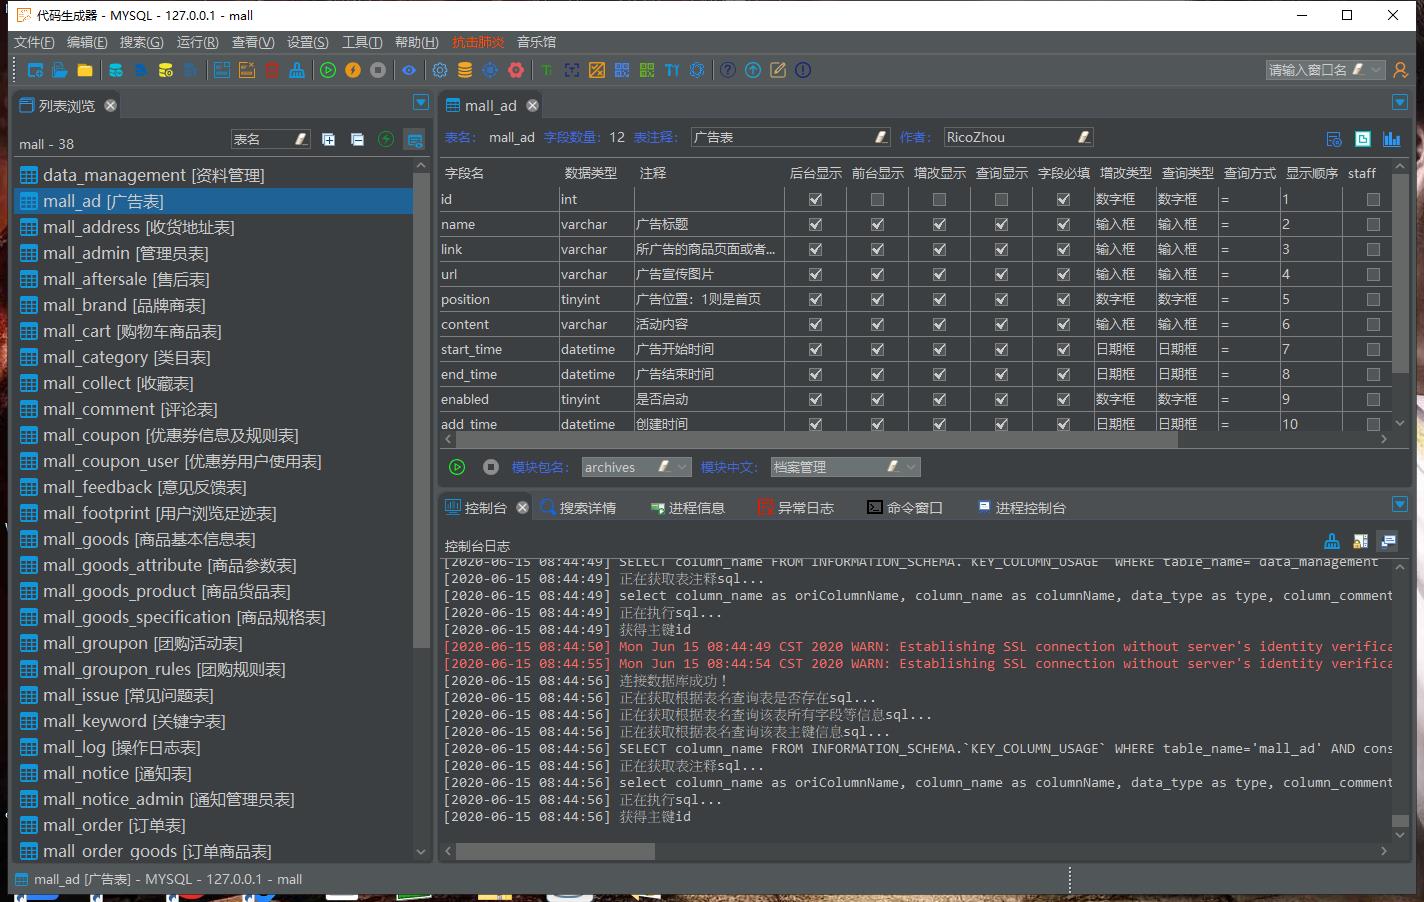Click the collapse-all minus icon in list browser
The width and height of the screenshot is (1424, 902).
pyautogui.click(x=357, y=140)
